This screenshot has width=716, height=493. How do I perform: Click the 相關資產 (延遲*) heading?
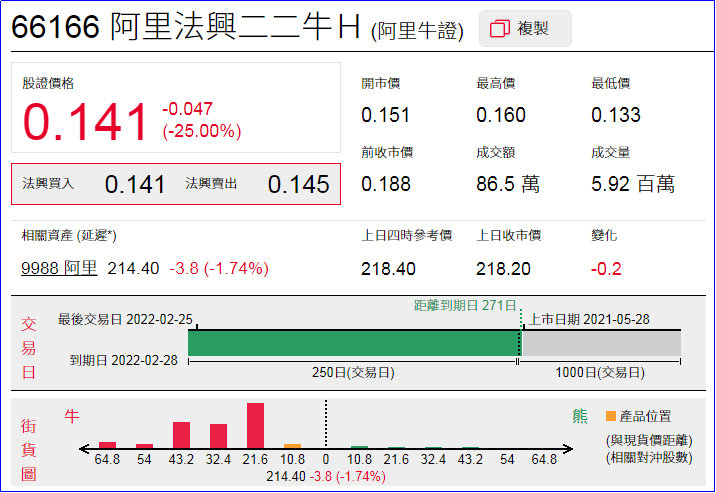click(x=69, y=236)
